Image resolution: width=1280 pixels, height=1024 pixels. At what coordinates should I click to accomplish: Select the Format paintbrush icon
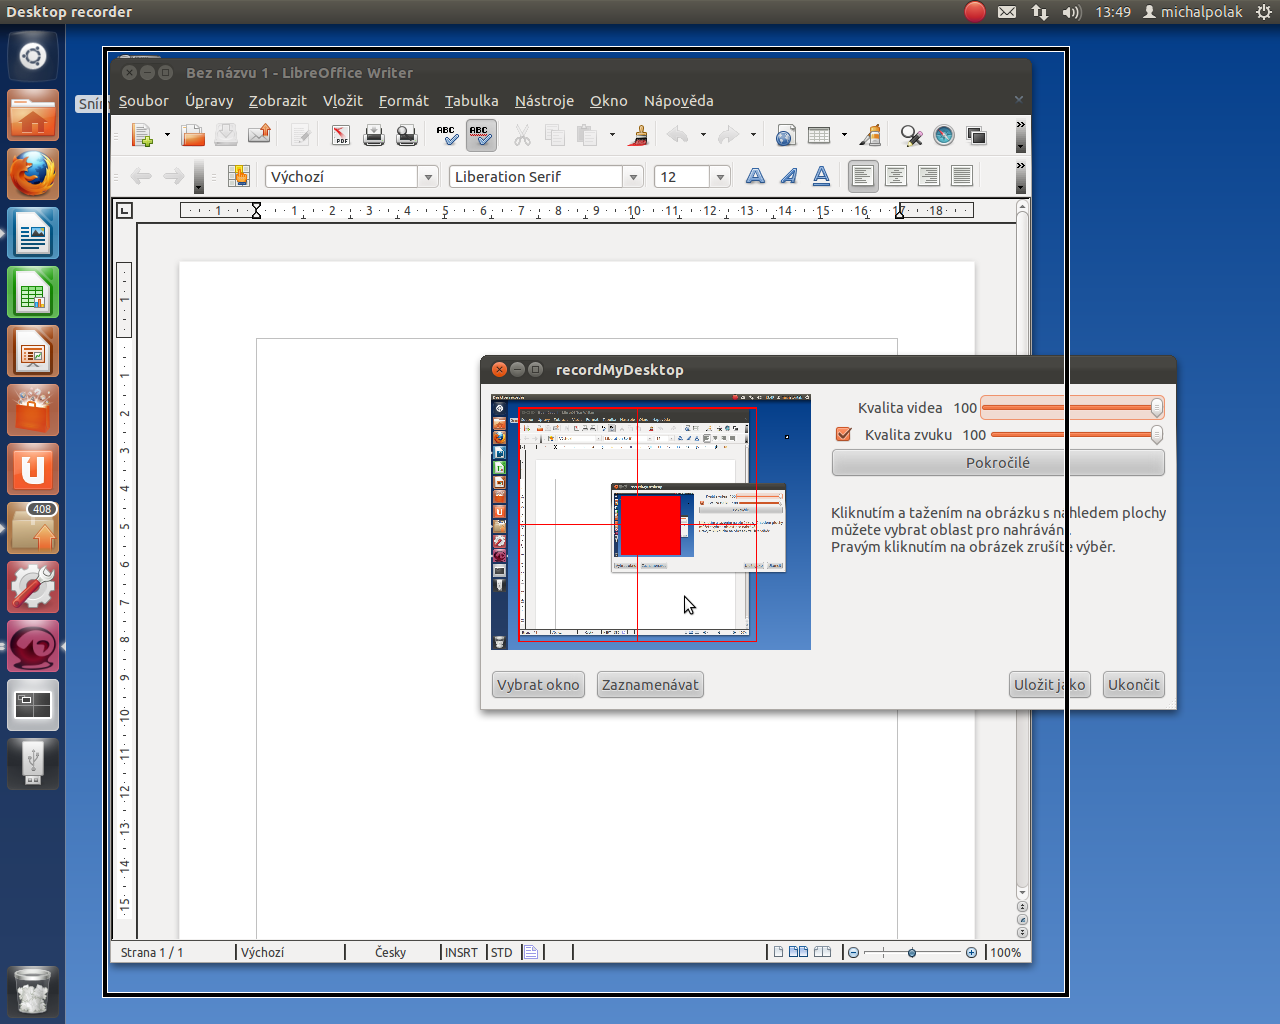(x=639, y=135)
